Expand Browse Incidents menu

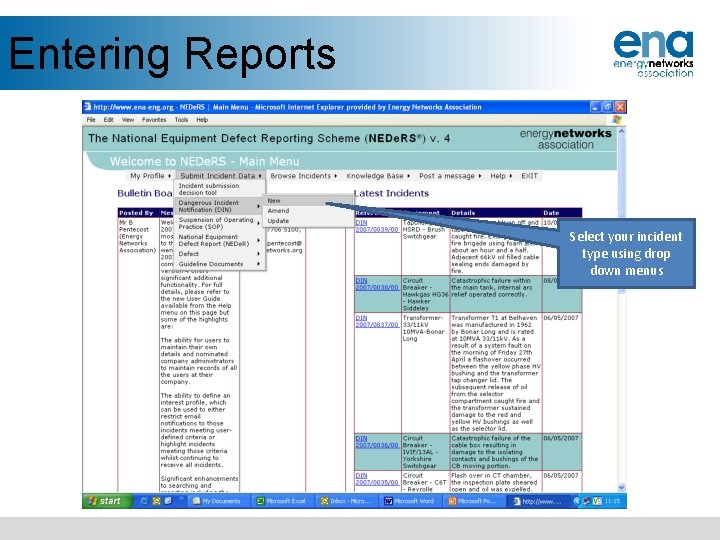[304, 176]
